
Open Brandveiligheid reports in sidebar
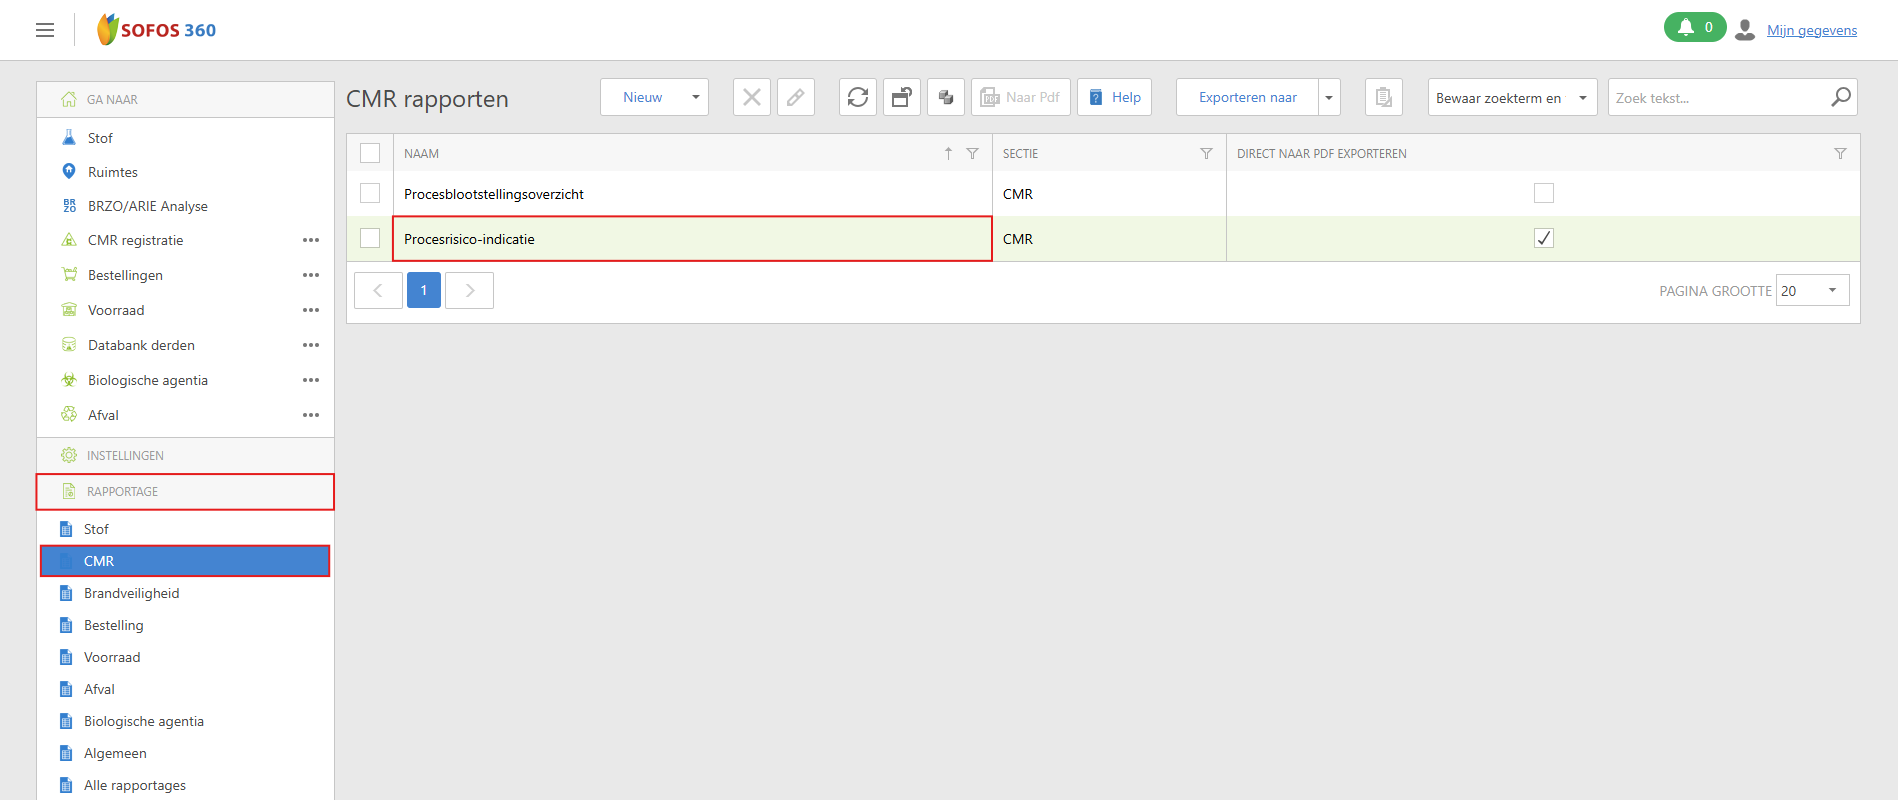[131, 593]
